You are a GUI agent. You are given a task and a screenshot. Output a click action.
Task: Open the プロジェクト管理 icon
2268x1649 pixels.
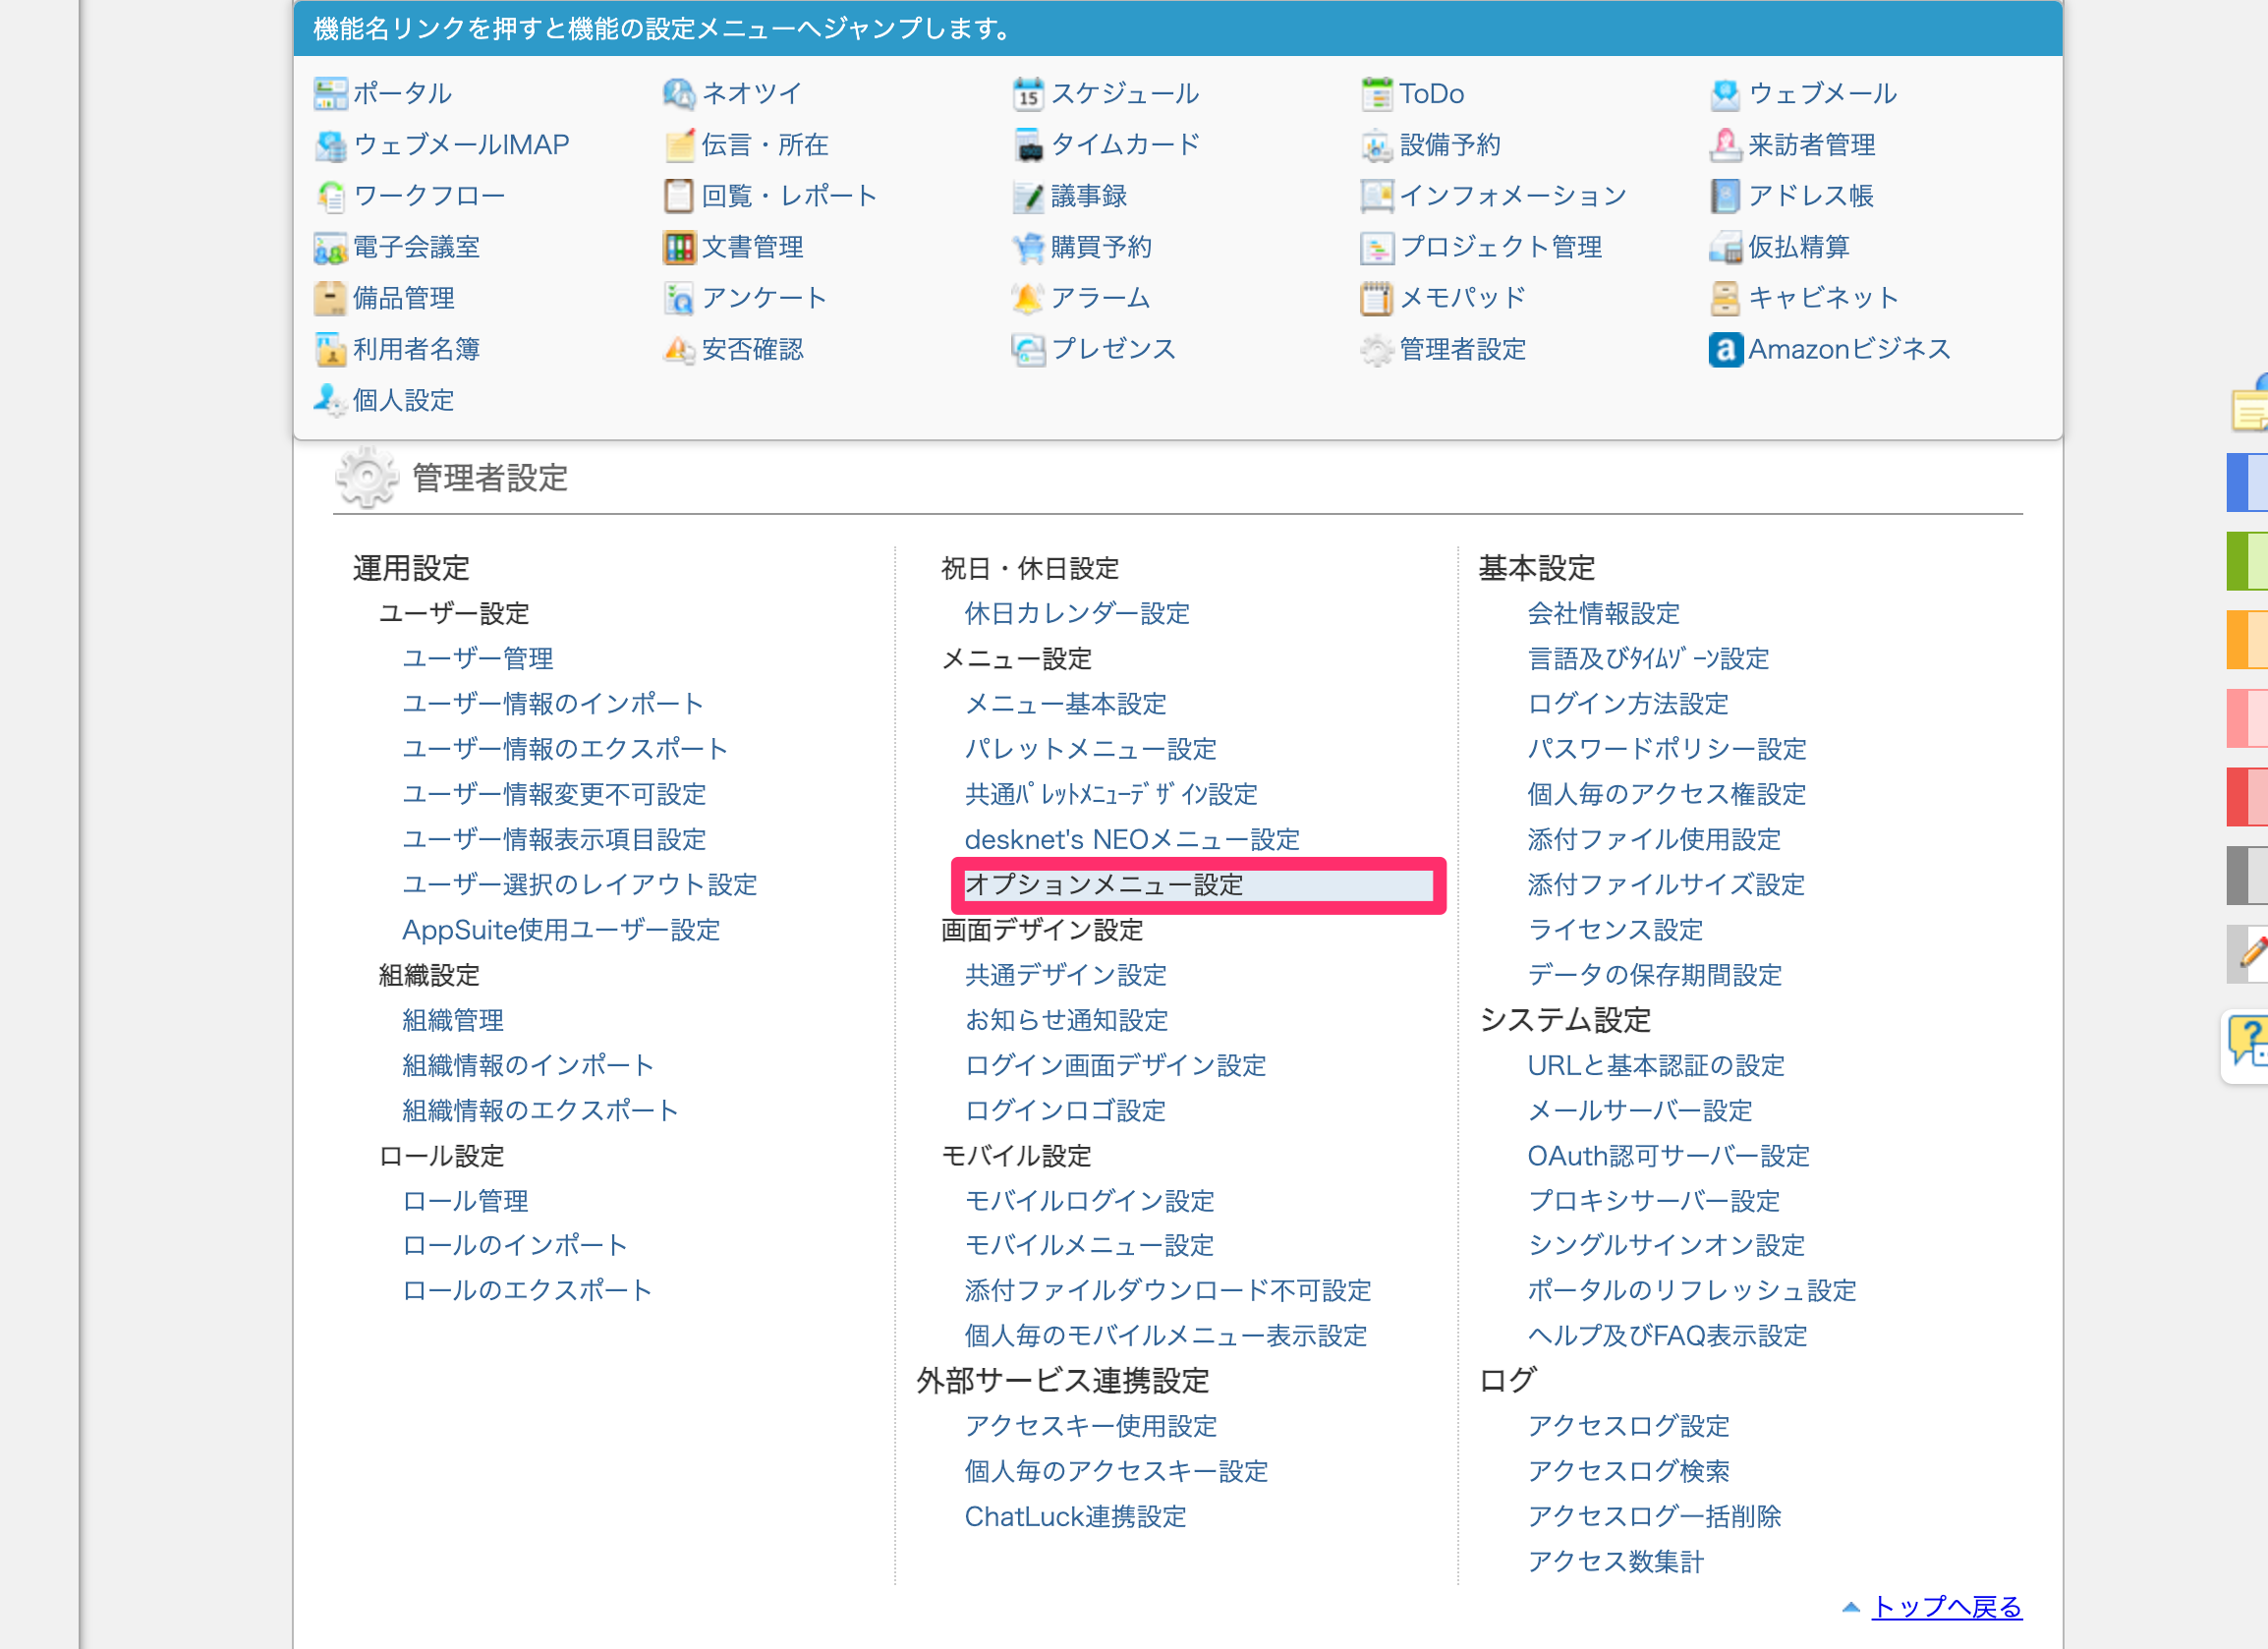1377,247
